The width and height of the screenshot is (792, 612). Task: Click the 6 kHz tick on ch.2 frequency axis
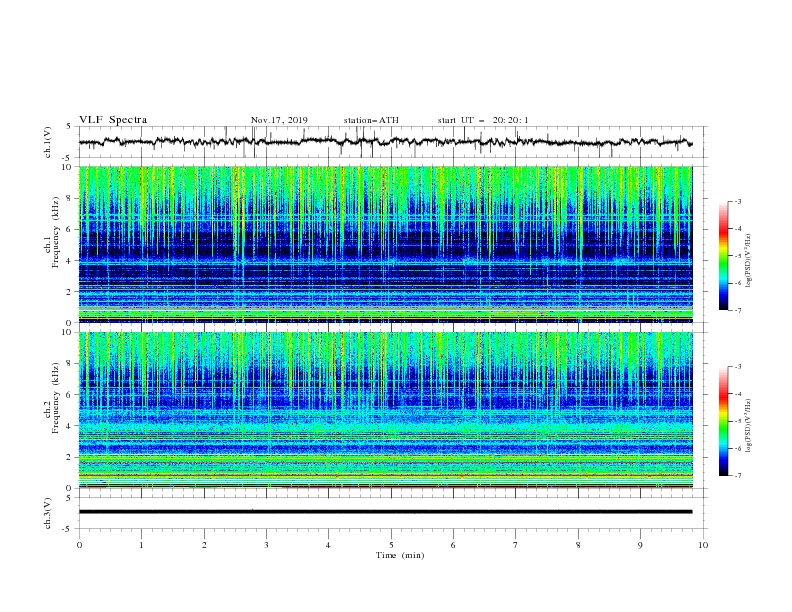coord(70,395)
